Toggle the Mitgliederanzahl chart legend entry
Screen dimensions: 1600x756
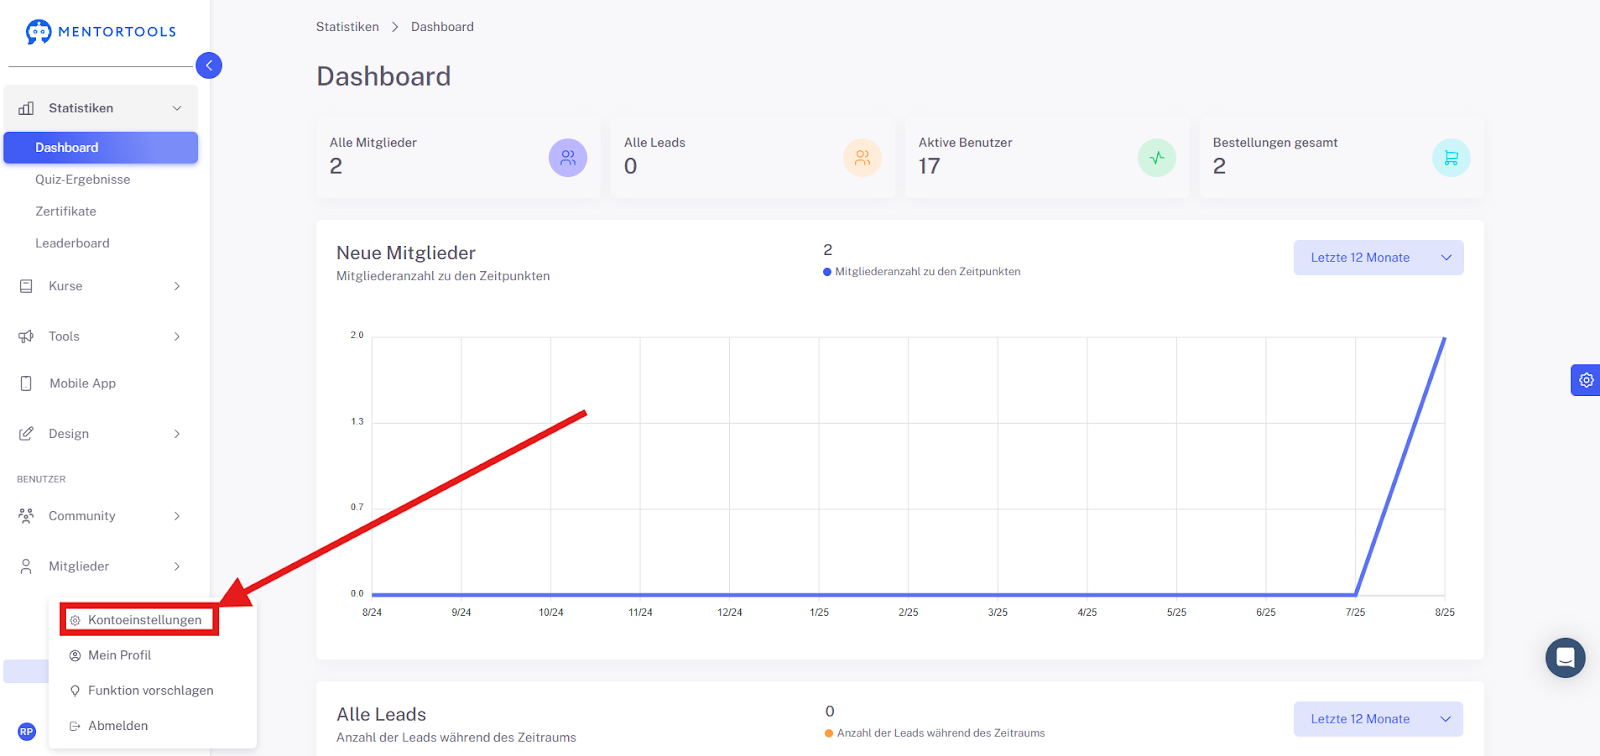922,272
